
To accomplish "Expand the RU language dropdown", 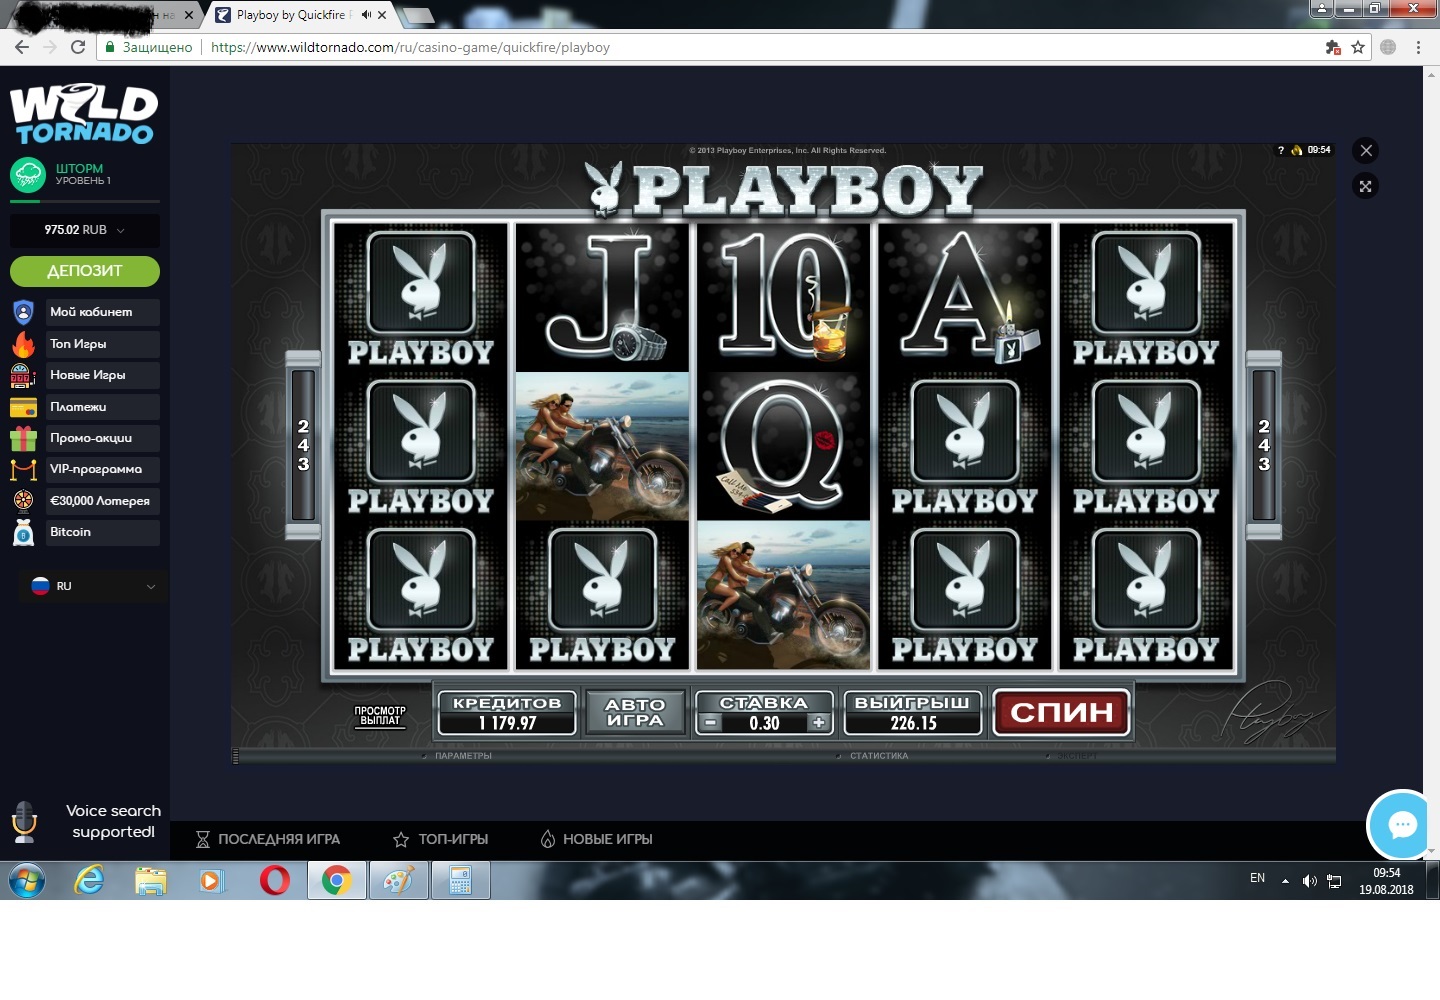I will tap(93, 586).
